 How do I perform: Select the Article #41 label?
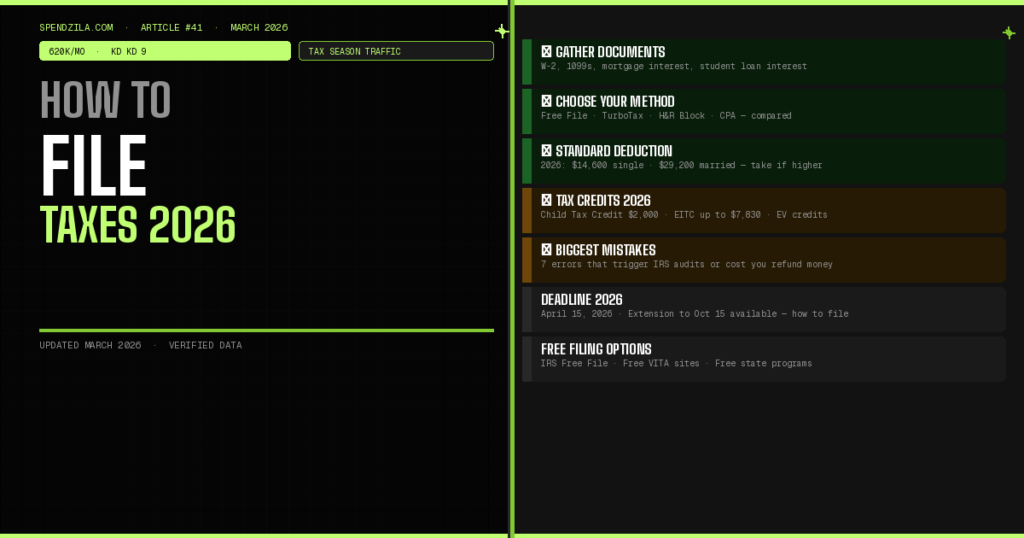pos(171,28)
